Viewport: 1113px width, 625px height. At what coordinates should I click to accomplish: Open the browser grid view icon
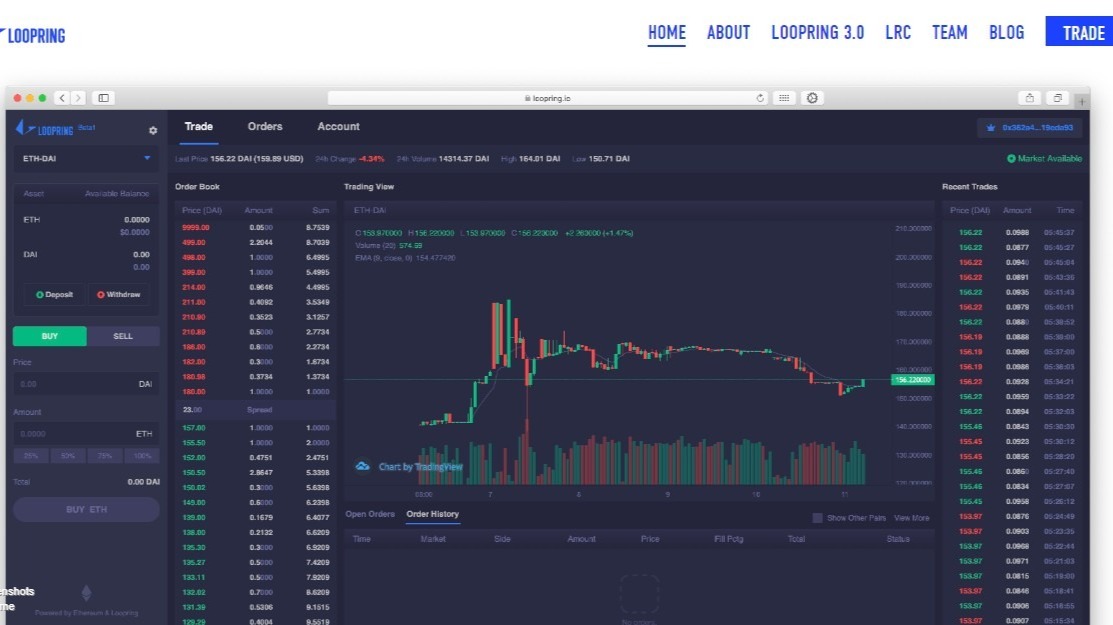[x=784, y=98]
